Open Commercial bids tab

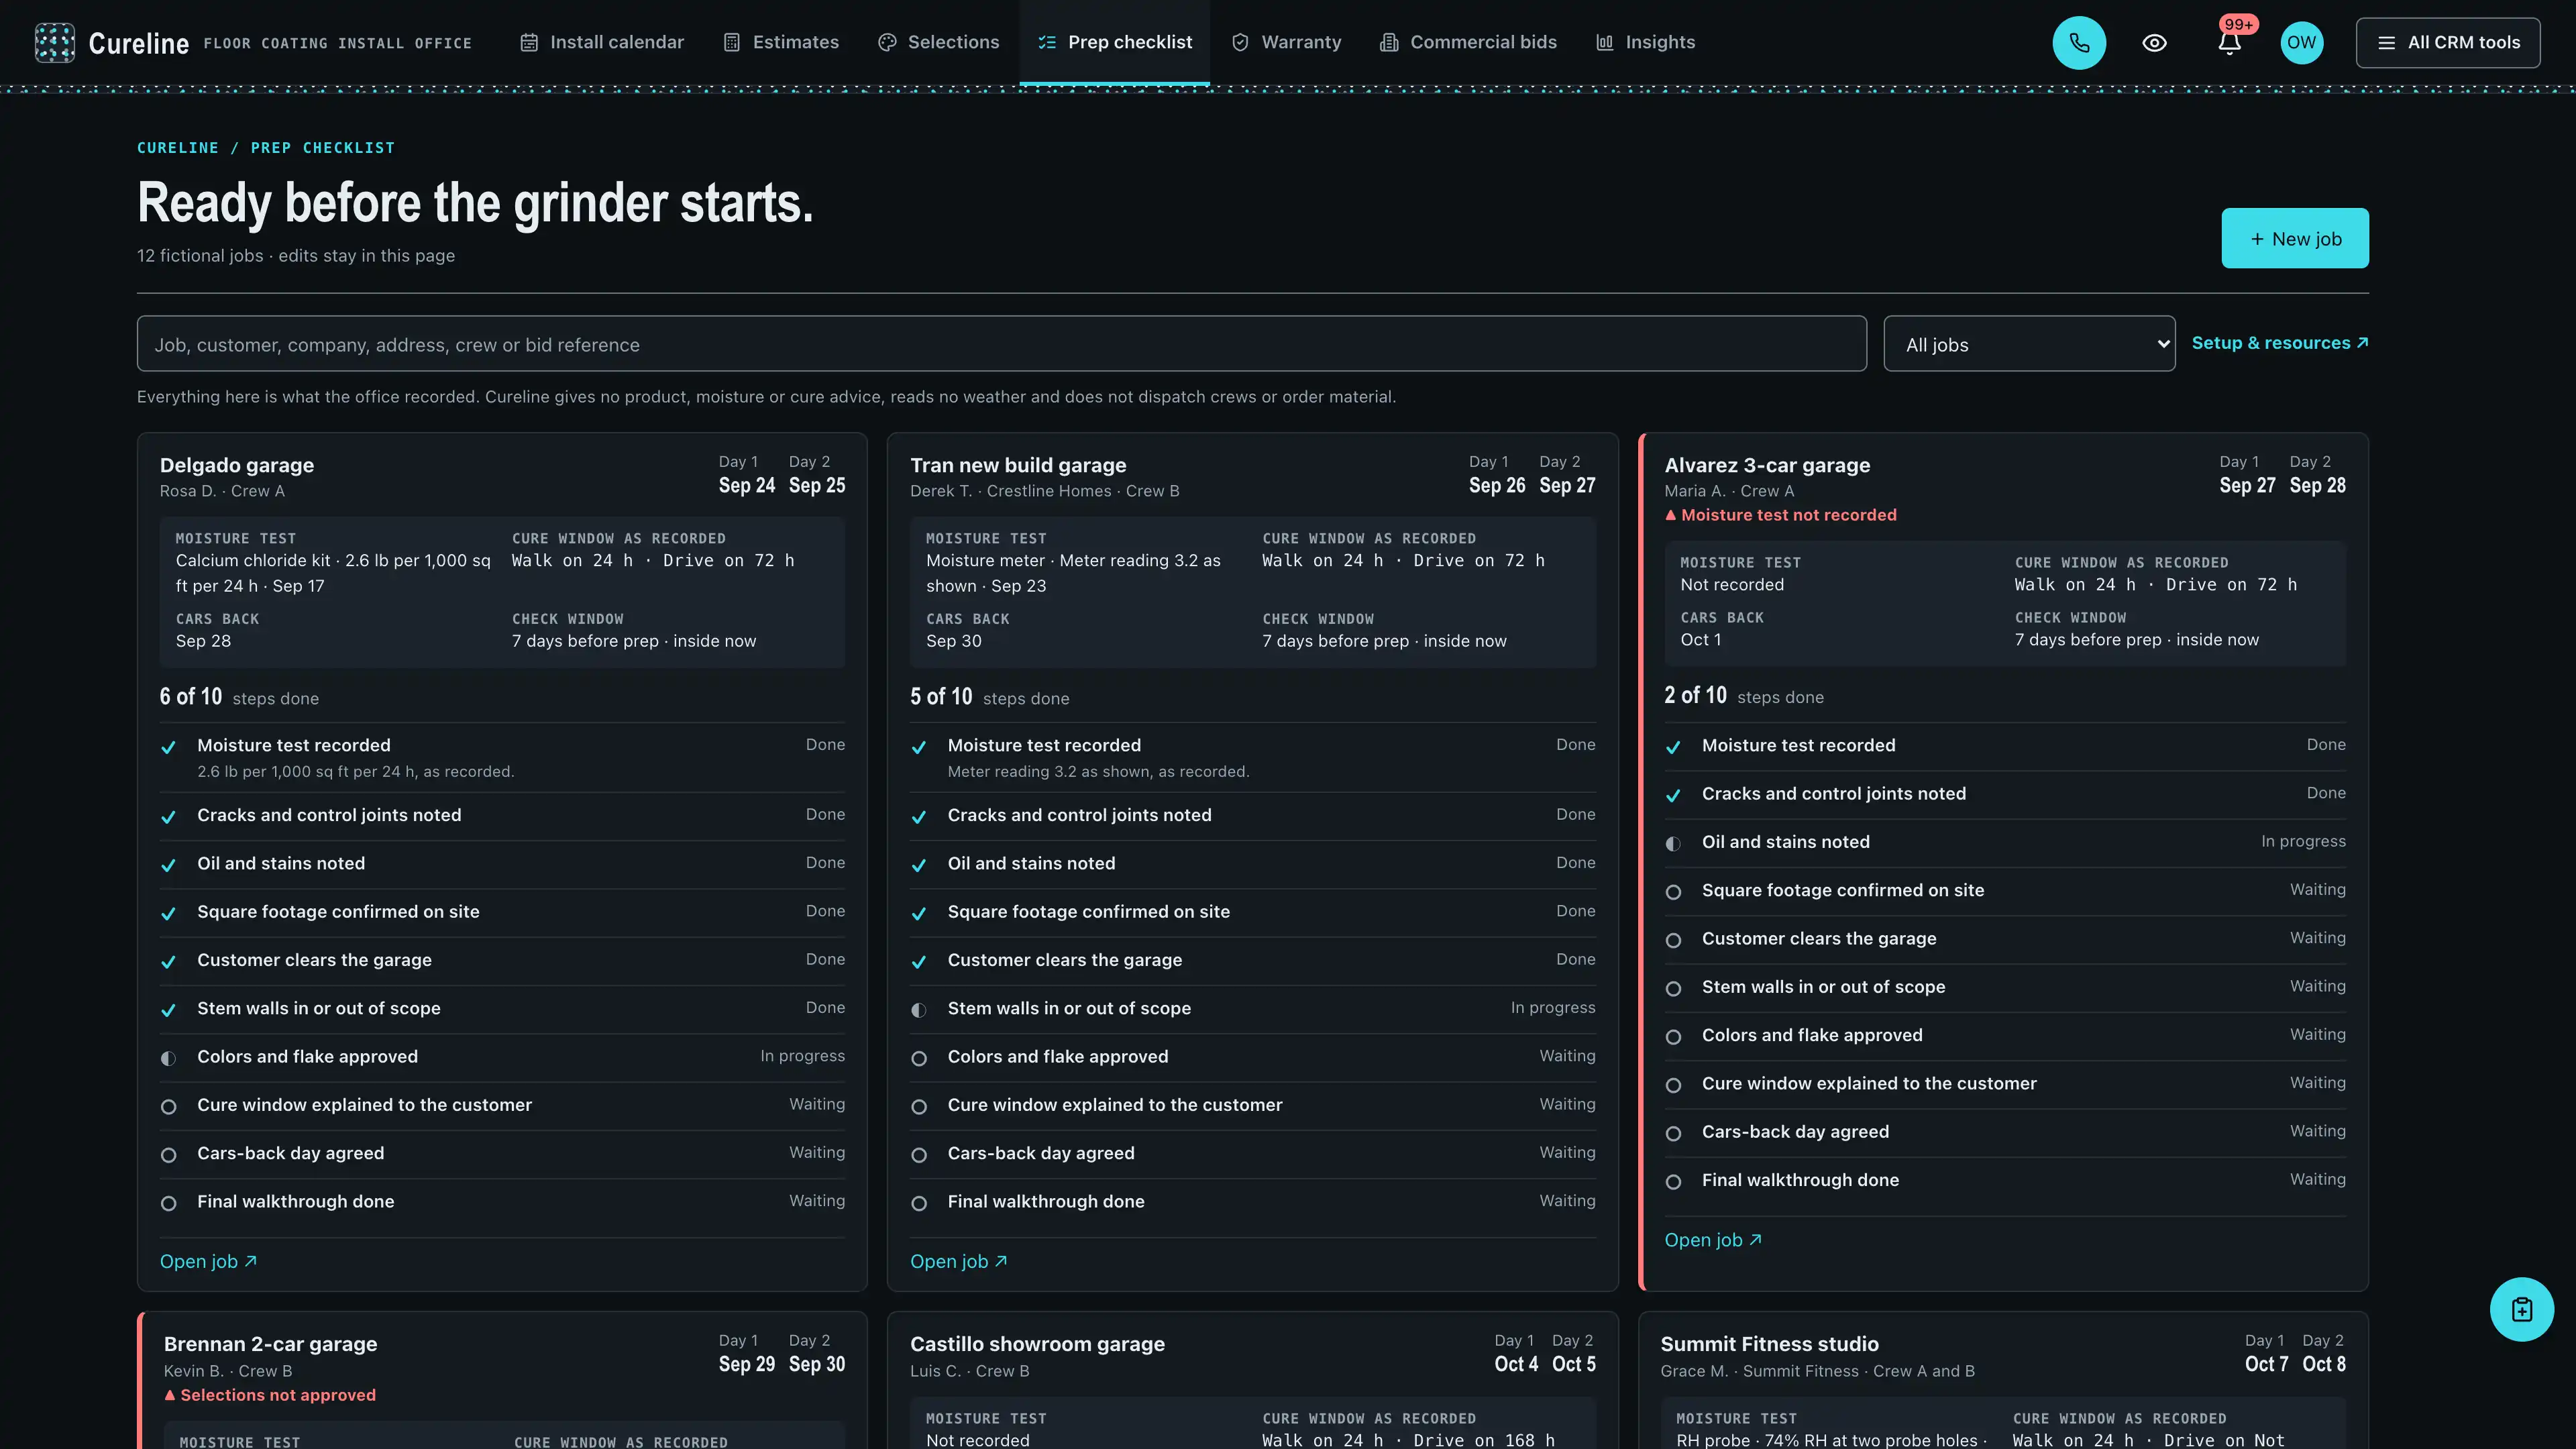click(1468, 42)
